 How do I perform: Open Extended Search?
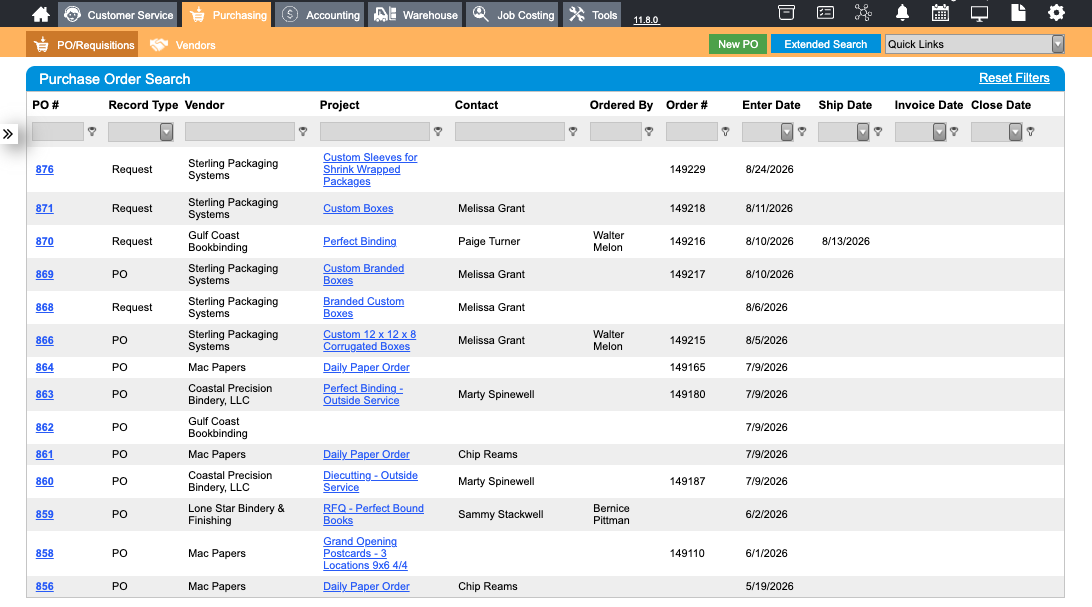pyautogui.click(x=825, y=44)
